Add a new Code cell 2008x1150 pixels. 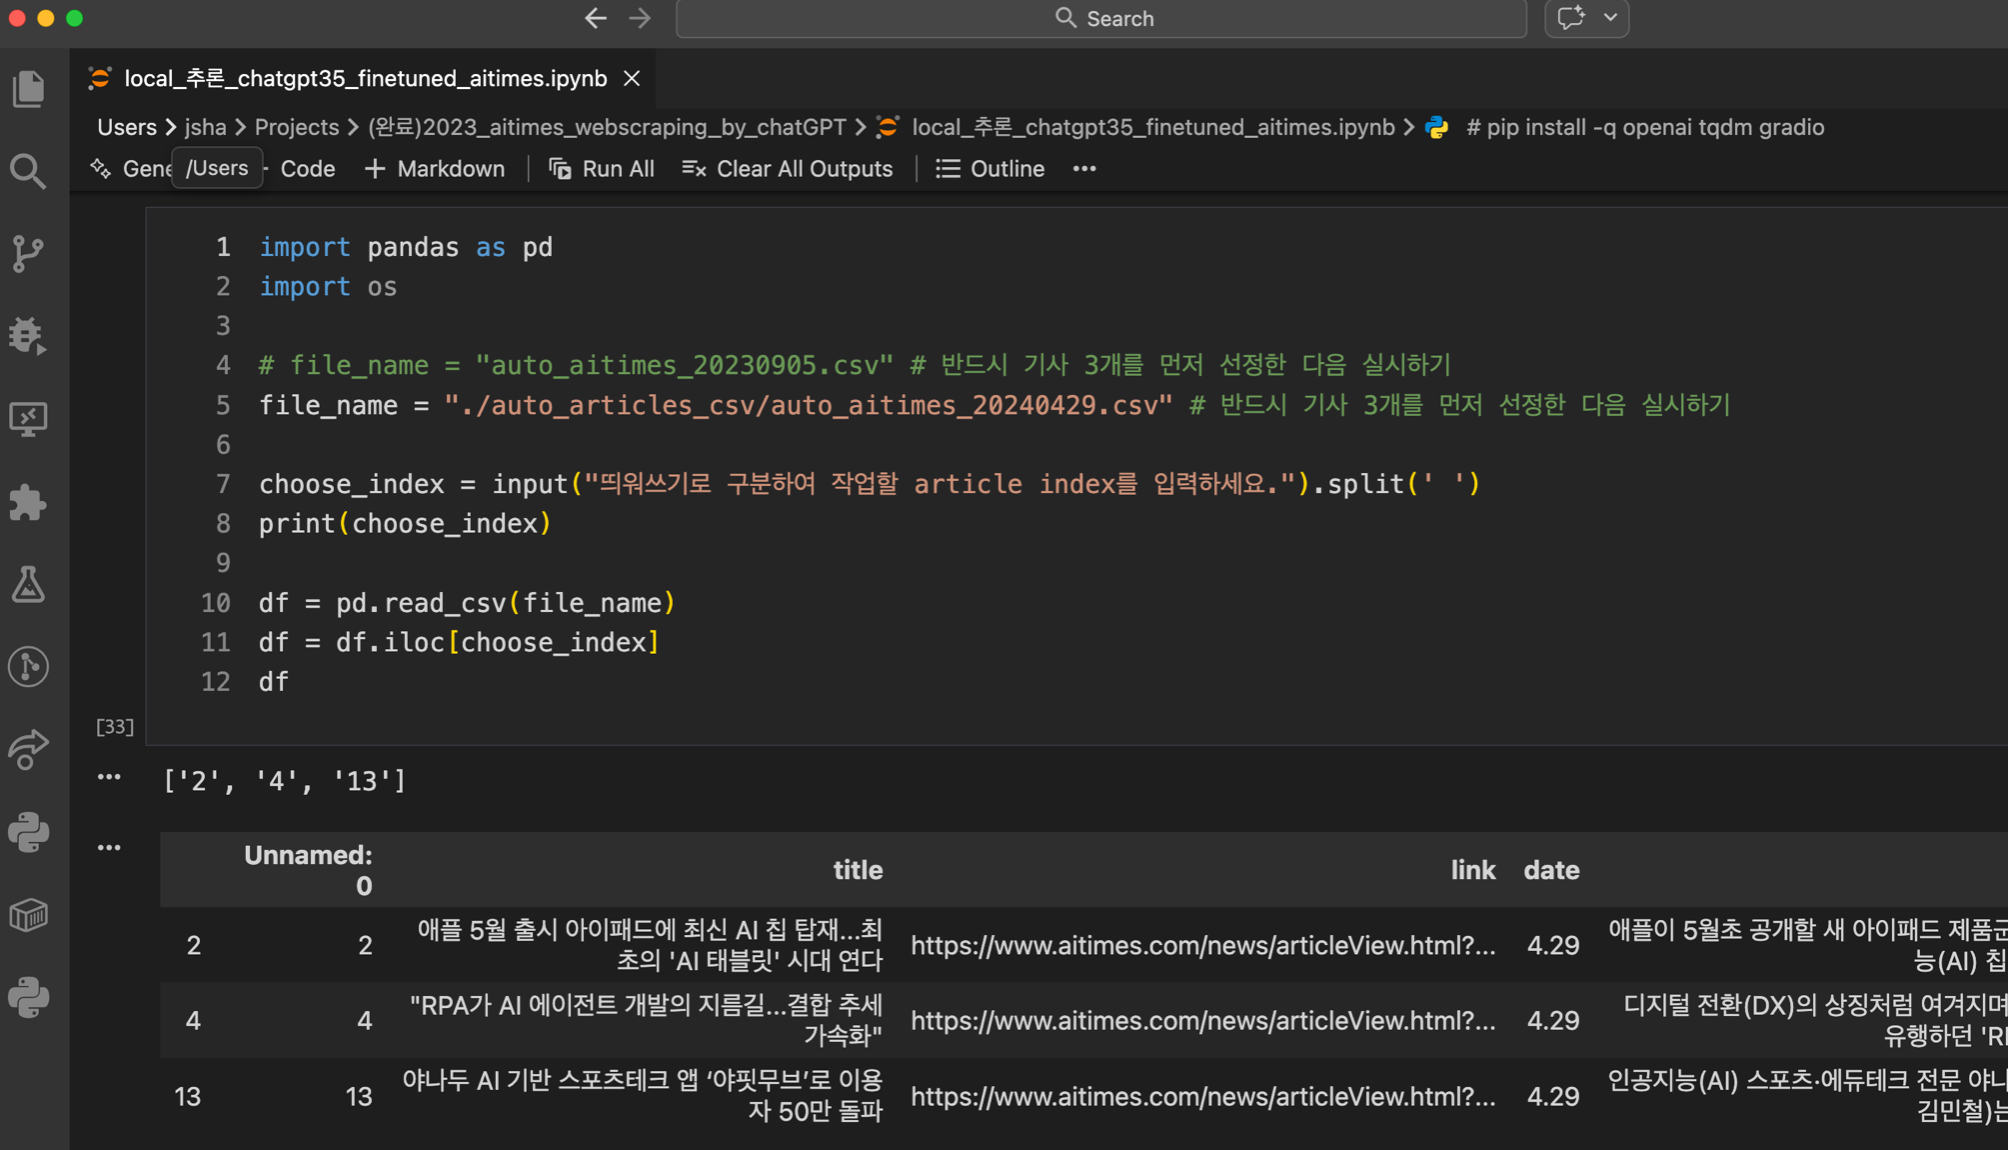306,169
